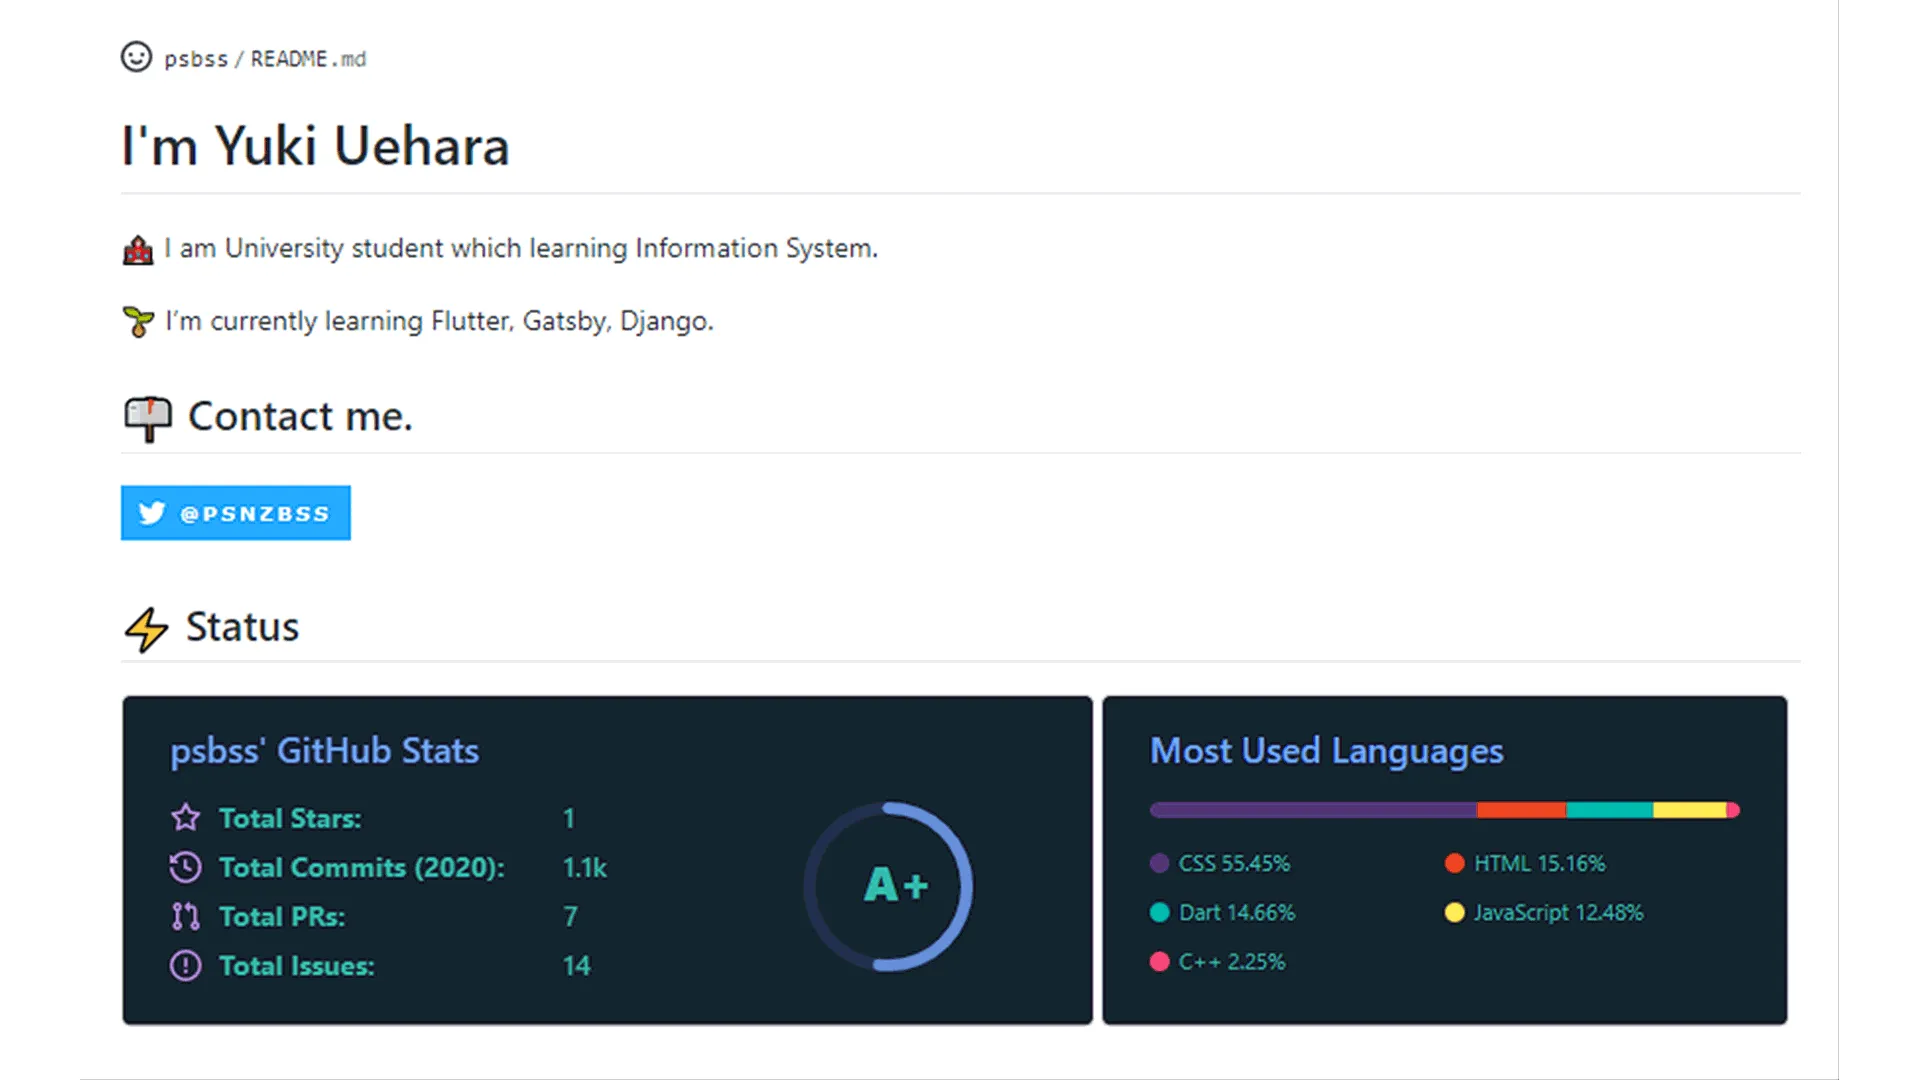Click the 'Total Issues:' label

[297, 965]
